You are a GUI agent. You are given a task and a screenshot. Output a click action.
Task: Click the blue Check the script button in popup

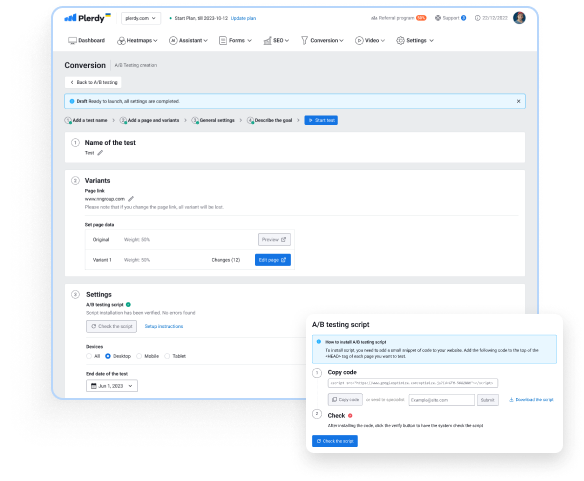(x=335, y=441)
